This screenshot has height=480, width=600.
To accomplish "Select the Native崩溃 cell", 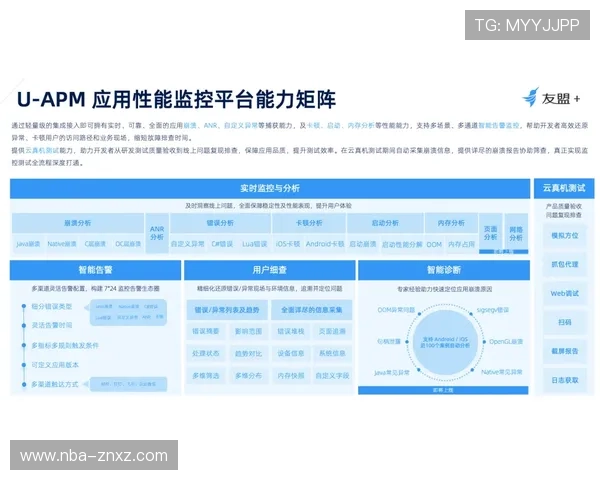I will point(62,244).
